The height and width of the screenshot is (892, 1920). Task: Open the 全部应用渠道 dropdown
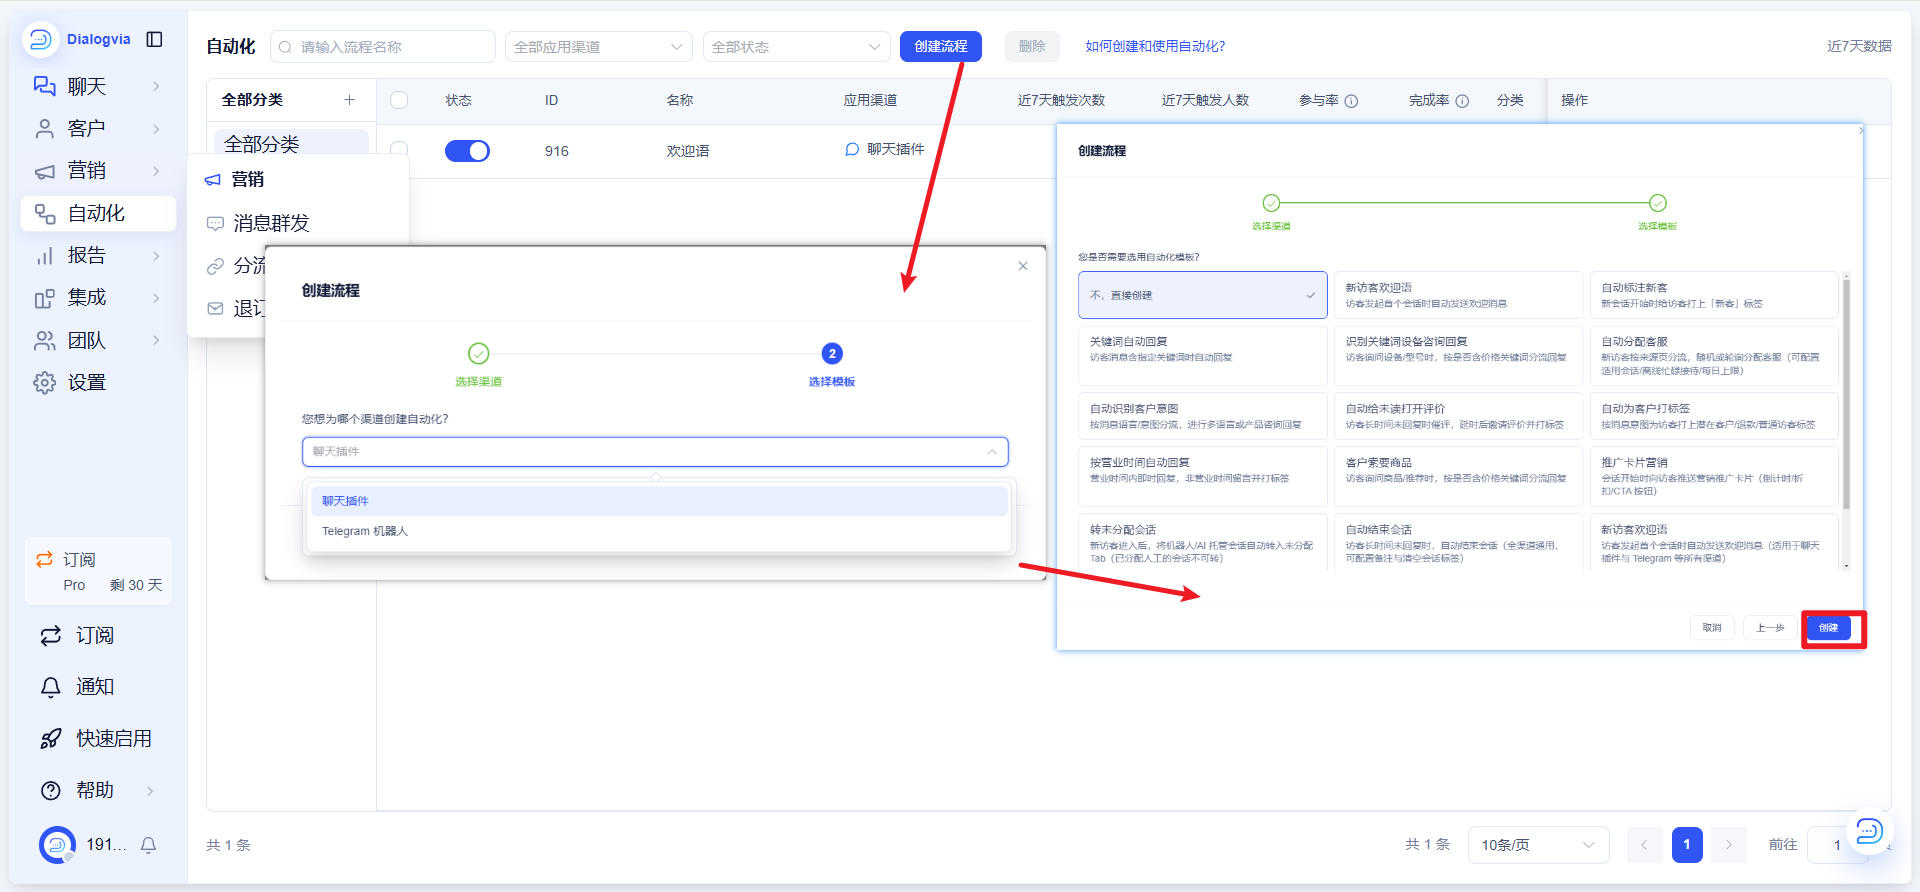click(x=598, y=47)
